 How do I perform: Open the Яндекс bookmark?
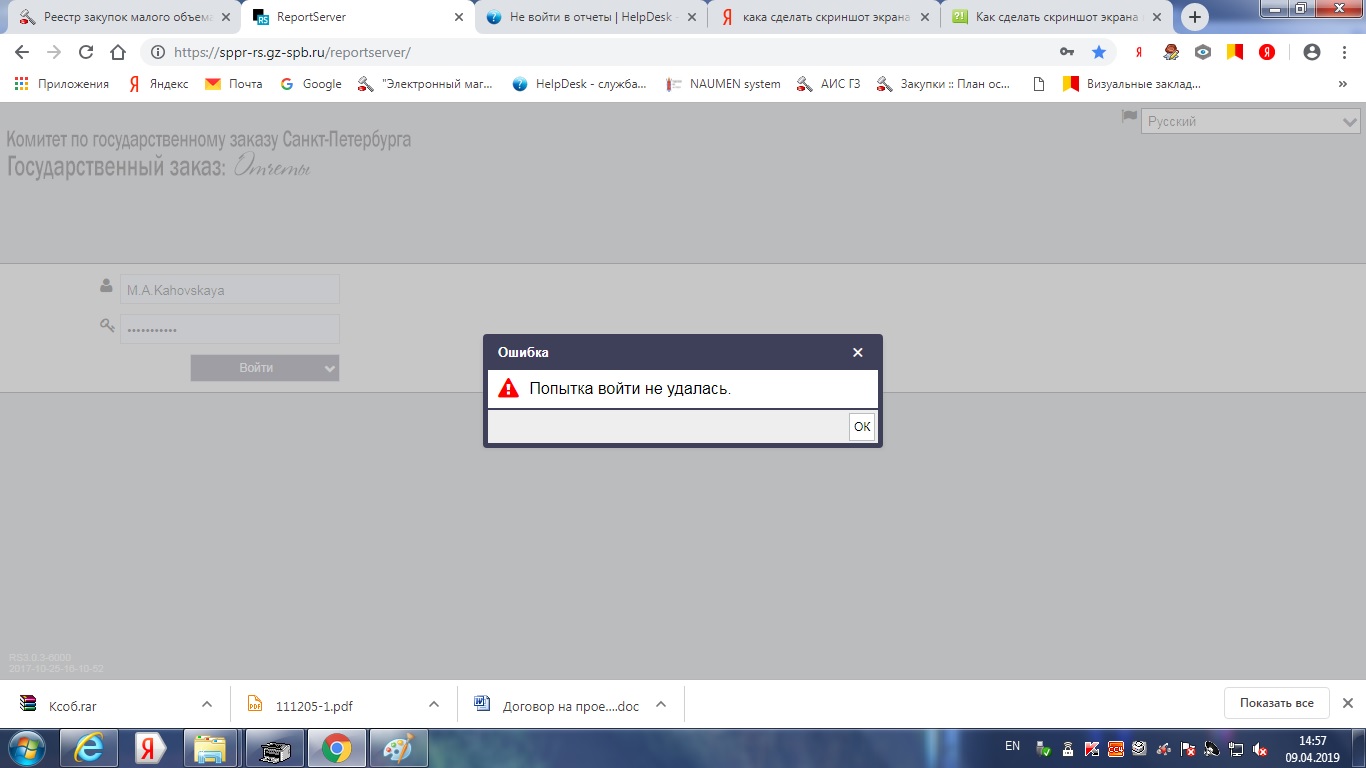pyautogui.click(x=158, y=84)
